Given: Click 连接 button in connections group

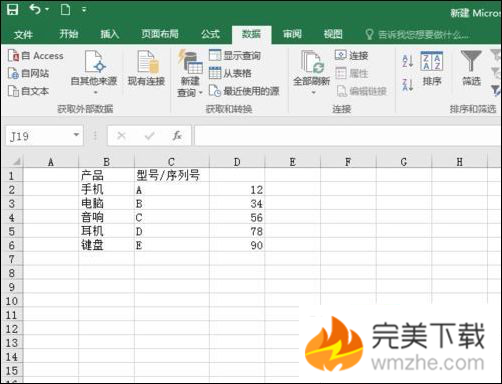Looking at the screenshot, I should (x=352, y=55).
